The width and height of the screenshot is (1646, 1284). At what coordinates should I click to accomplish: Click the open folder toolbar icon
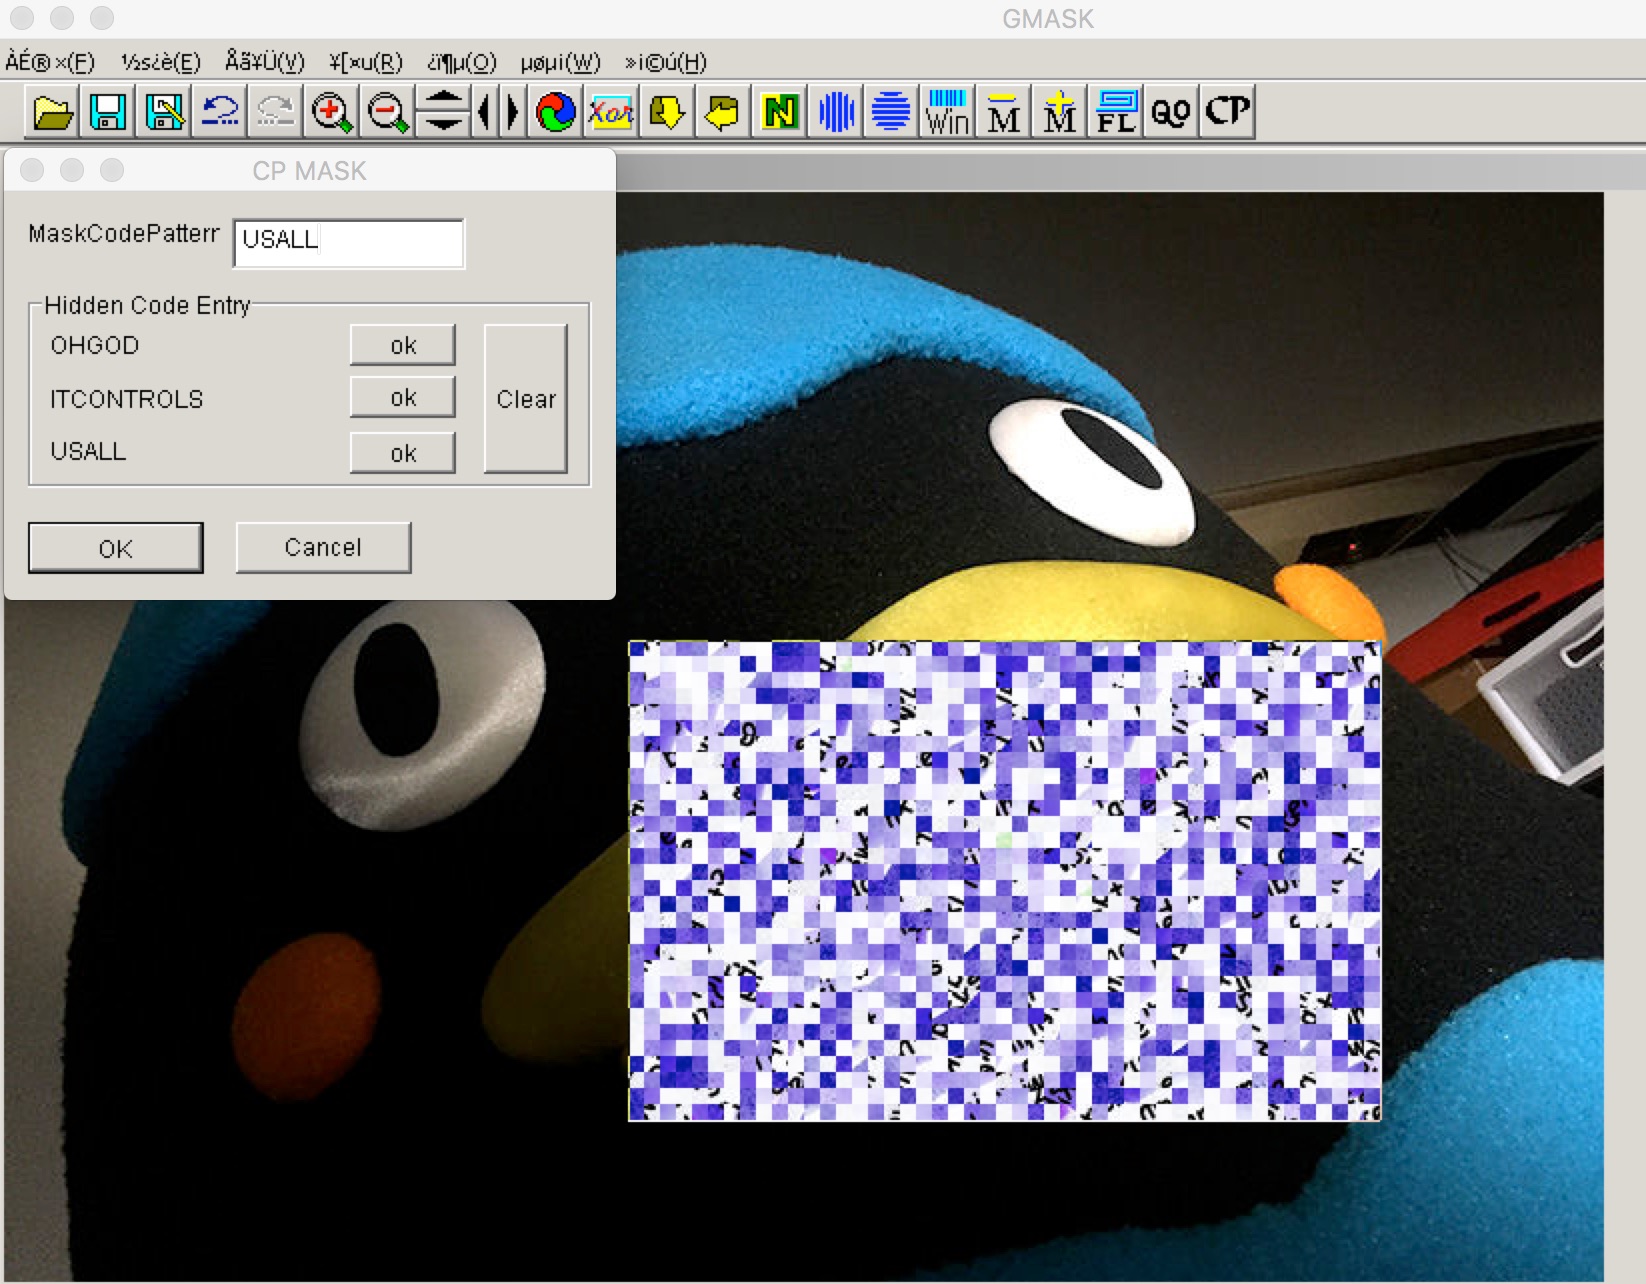tap(52, 111)
